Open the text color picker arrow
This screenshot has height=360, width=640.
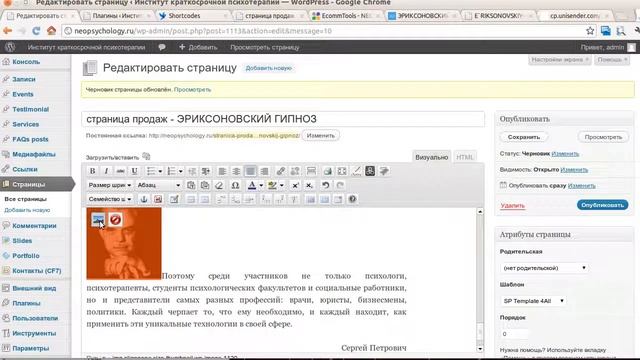(x=261, y=186)
